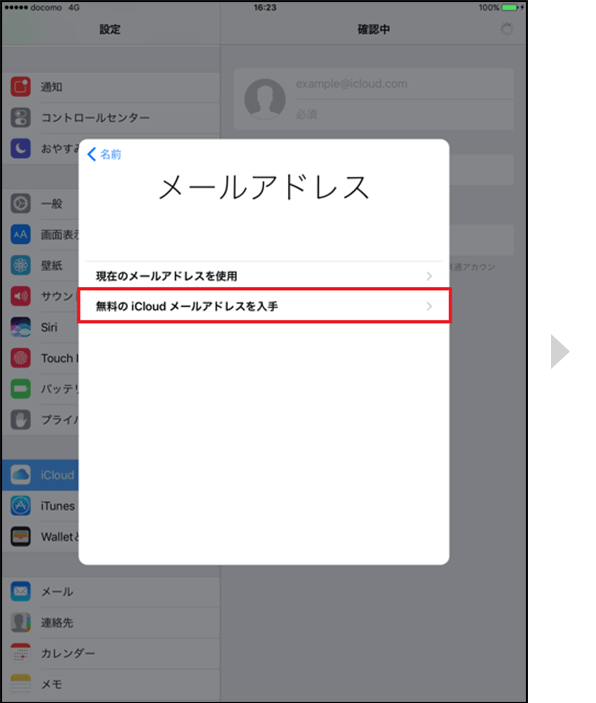Tap the 16:23 clock in status bar
This screenshot has width=596, height=703.
tap(265, 8)
